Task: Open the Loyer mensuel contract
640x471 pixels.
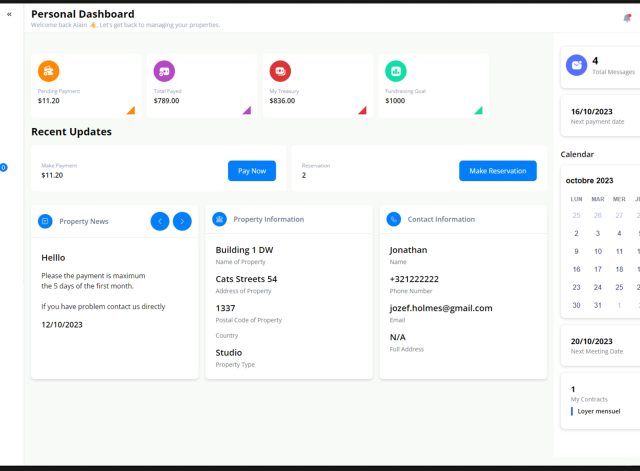Action: point(599,411)
